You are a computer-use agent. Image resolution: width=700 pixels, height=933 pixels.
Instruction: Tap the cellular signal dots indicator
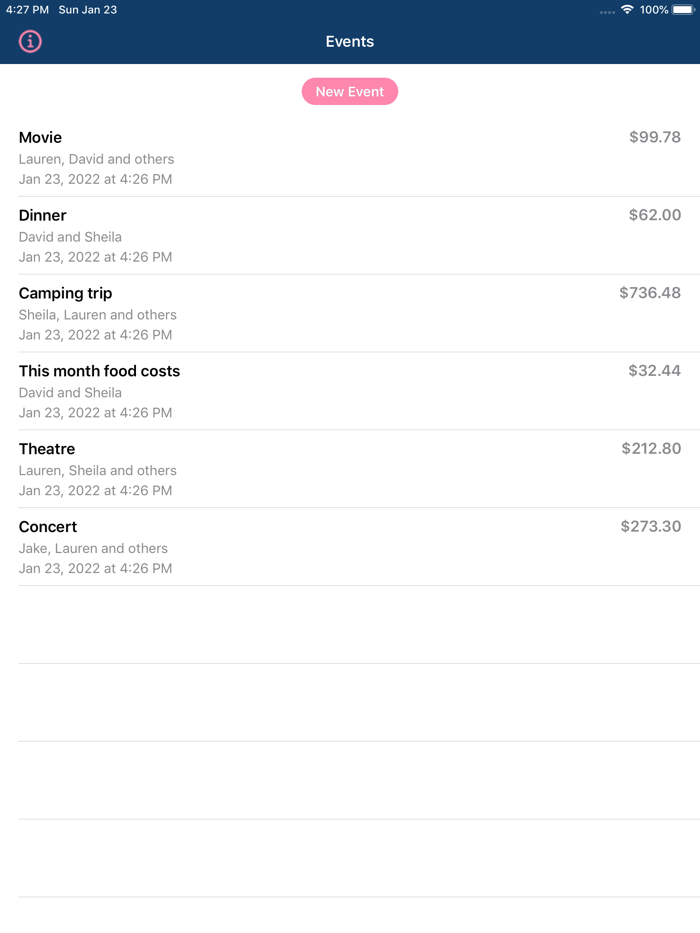(x=605, y=10)
